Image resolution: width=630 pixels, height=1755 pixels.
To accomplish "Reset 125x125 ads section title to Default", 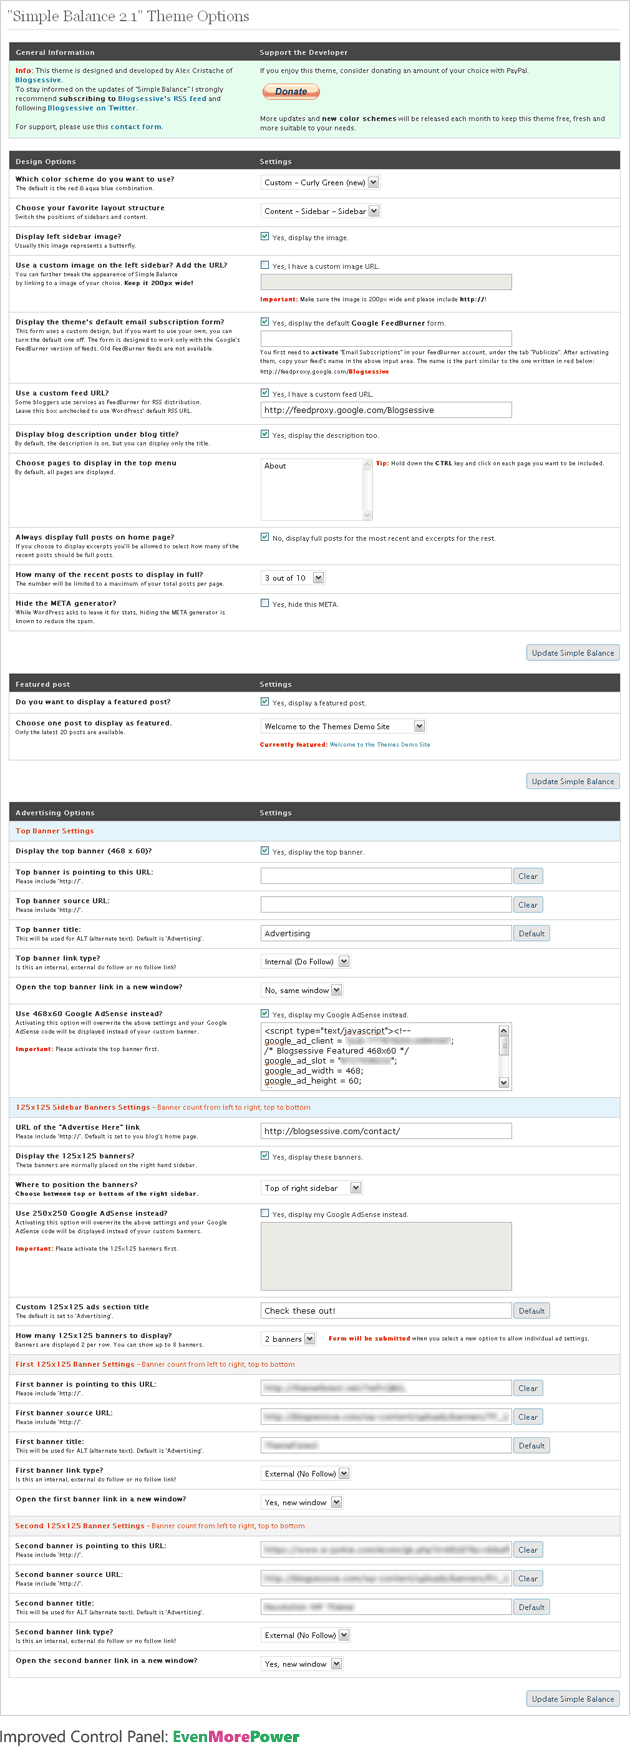I will pyautogui.click(x=531, y=1311).
